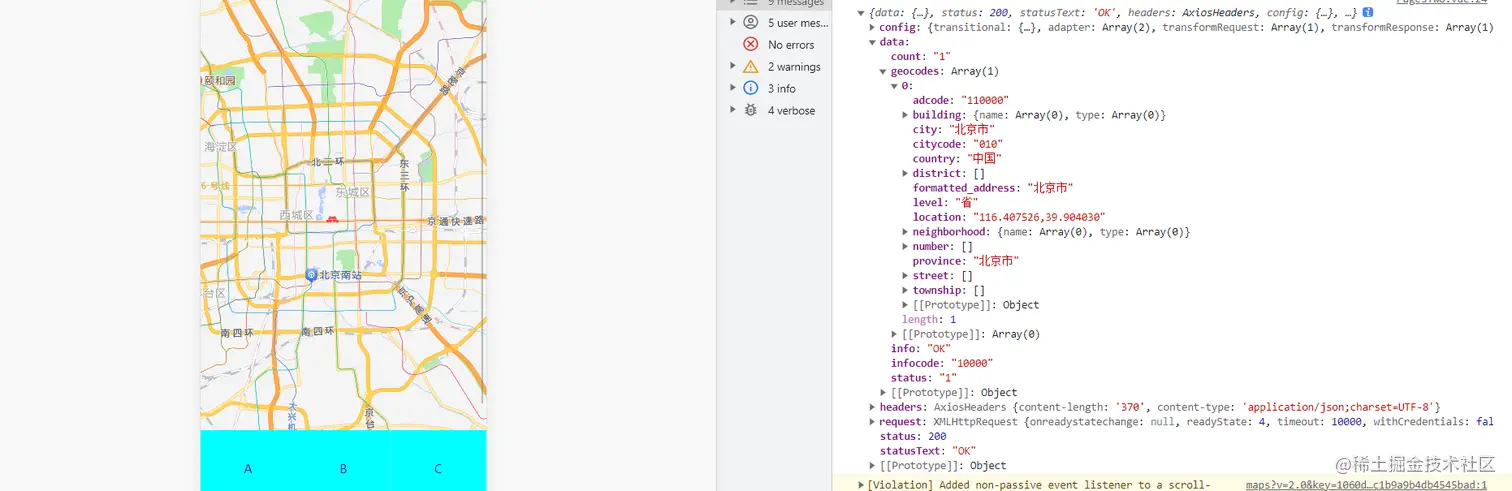Collapse the top-level logged response object

point(862,12)
